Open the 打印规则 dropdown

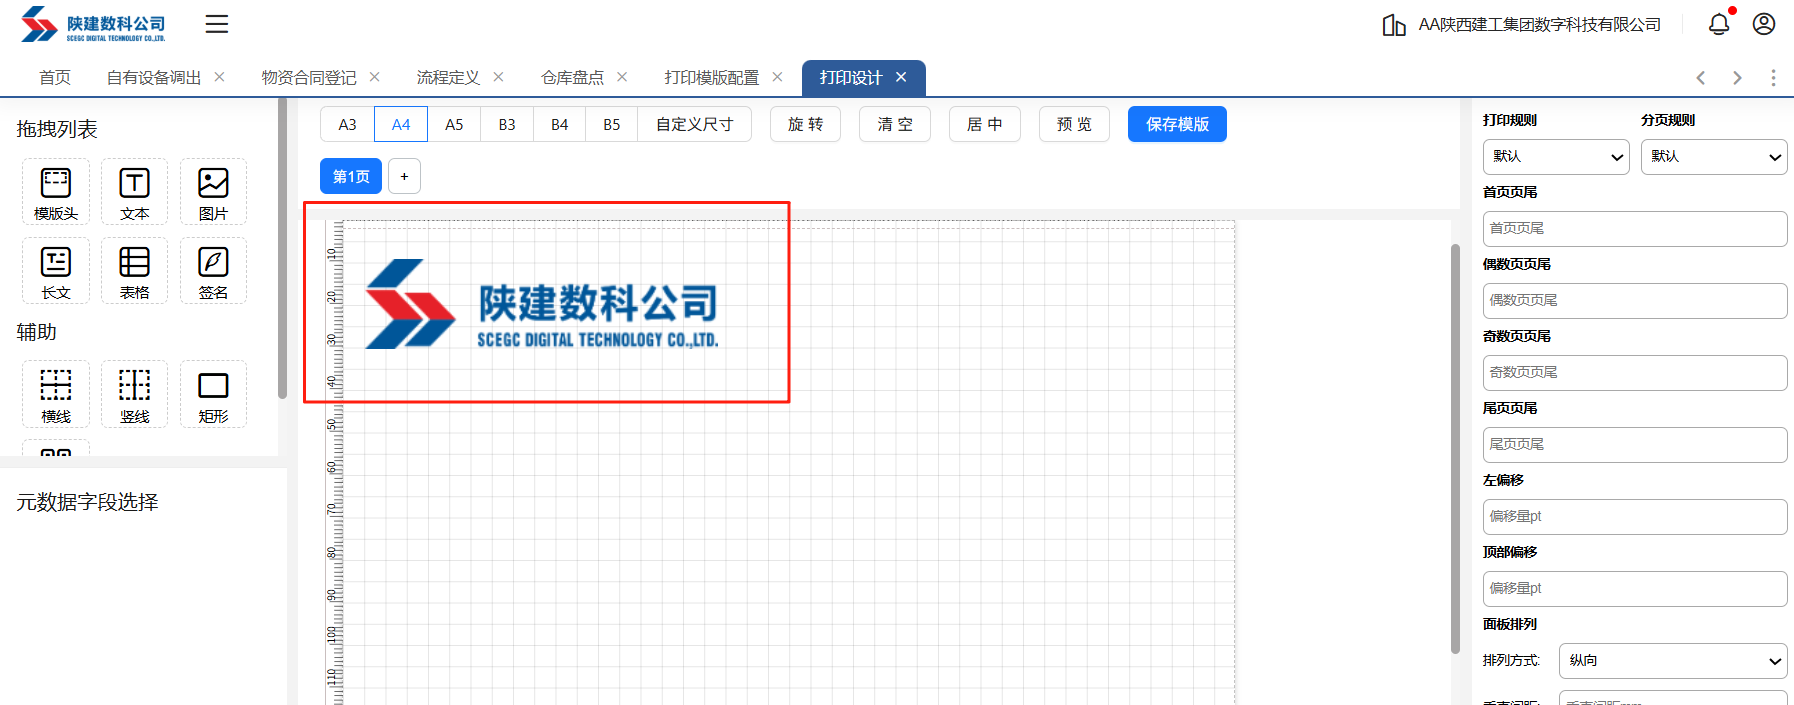point(1555,157)
